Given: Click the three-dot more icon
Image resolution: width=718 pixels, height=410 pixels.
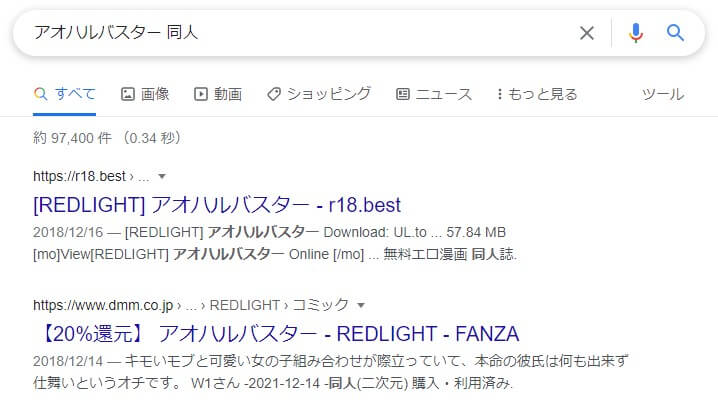Looking at the screenshot, I should click(500, 94).
